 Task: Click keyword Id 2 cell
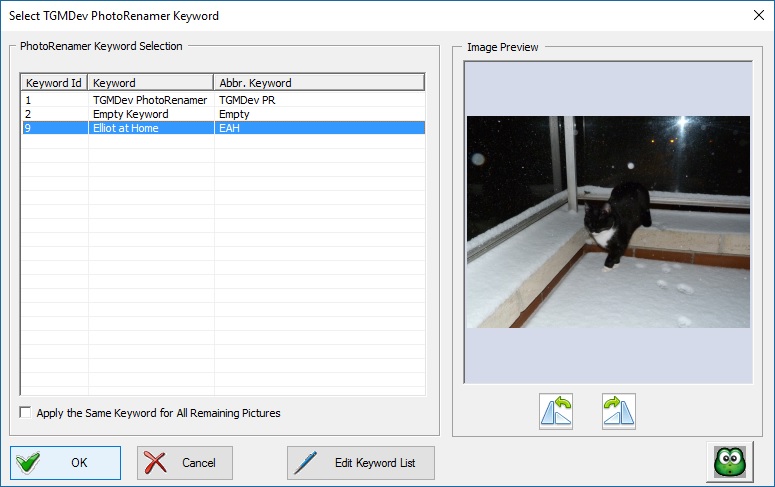point(54,114)
